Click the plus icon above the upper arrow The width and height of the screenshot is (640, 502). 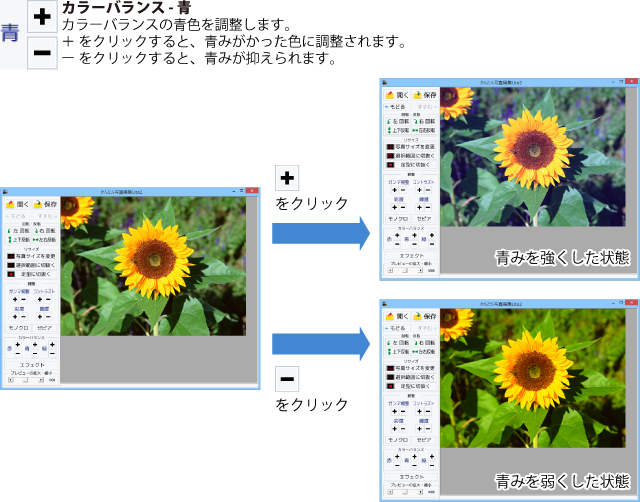286,178
